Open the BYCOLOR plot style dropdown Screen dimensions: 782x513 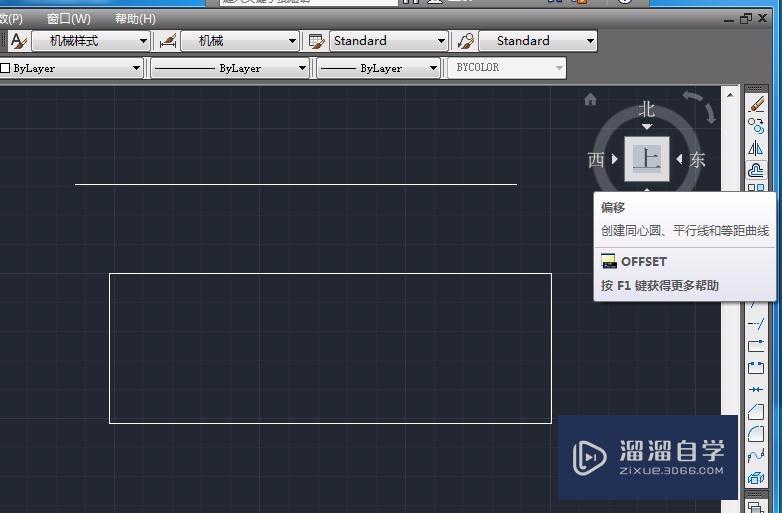click(507, 68)
